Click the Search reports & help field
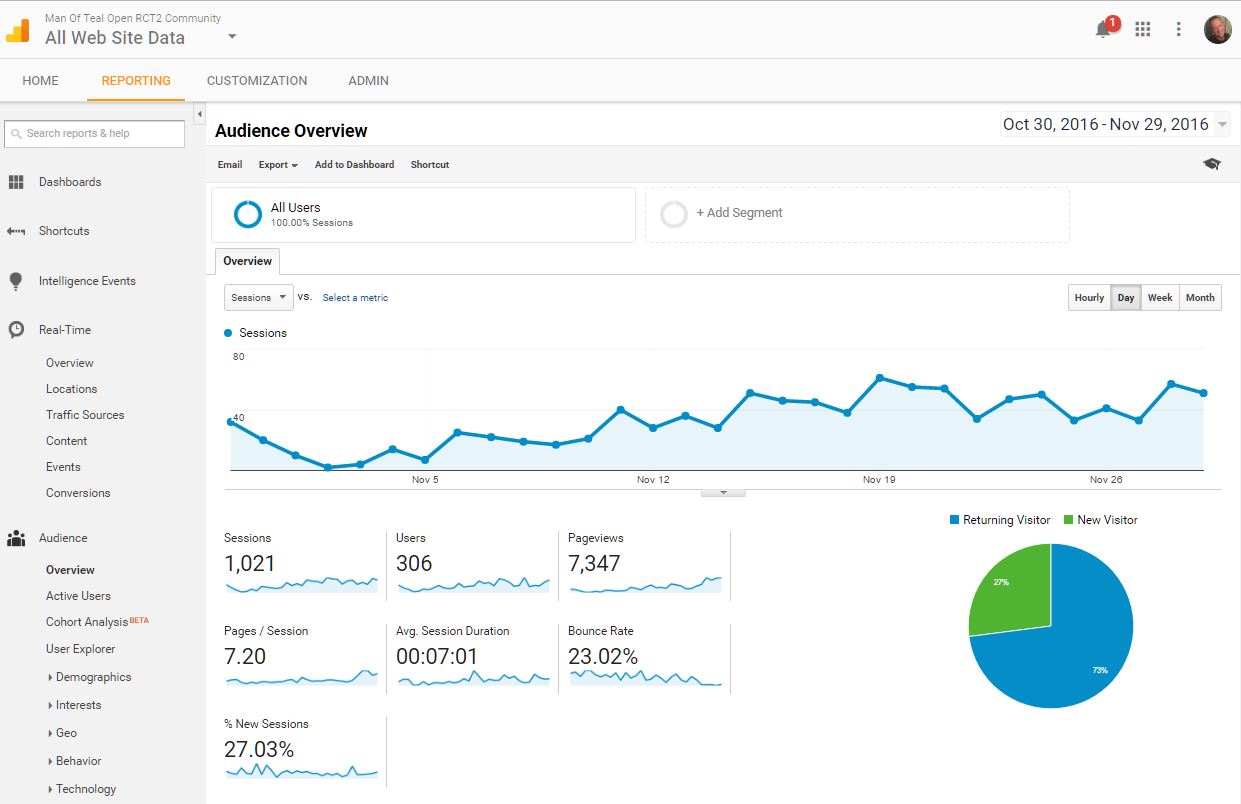The image size is (1241, 804). [x=95, y=134]
